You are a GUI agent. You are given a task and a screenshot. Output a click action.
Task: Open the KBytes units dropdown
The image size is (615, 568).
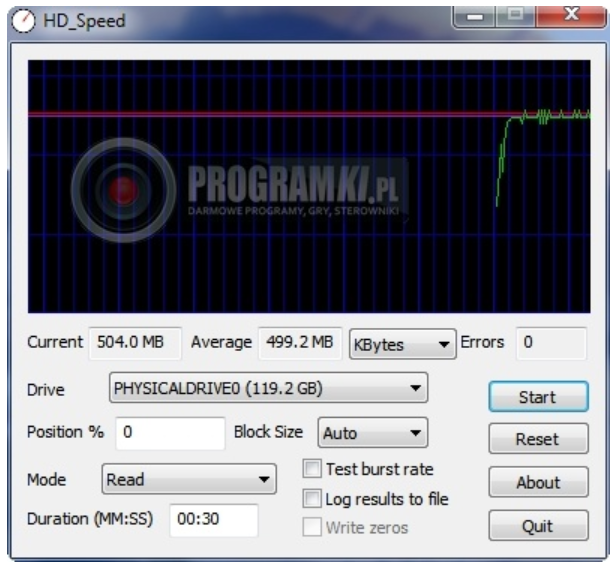click(403, 344)
